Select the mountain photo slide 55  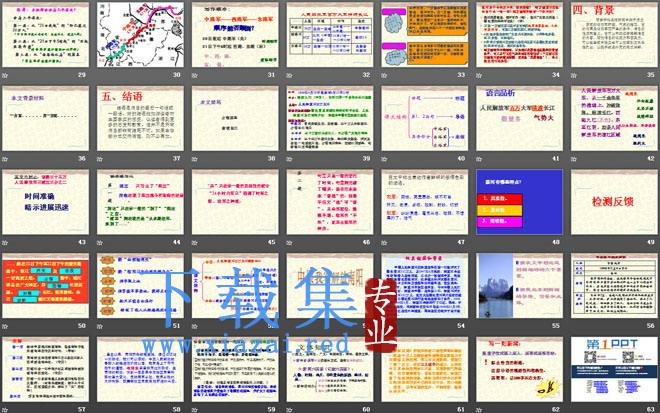coord(519,285)
